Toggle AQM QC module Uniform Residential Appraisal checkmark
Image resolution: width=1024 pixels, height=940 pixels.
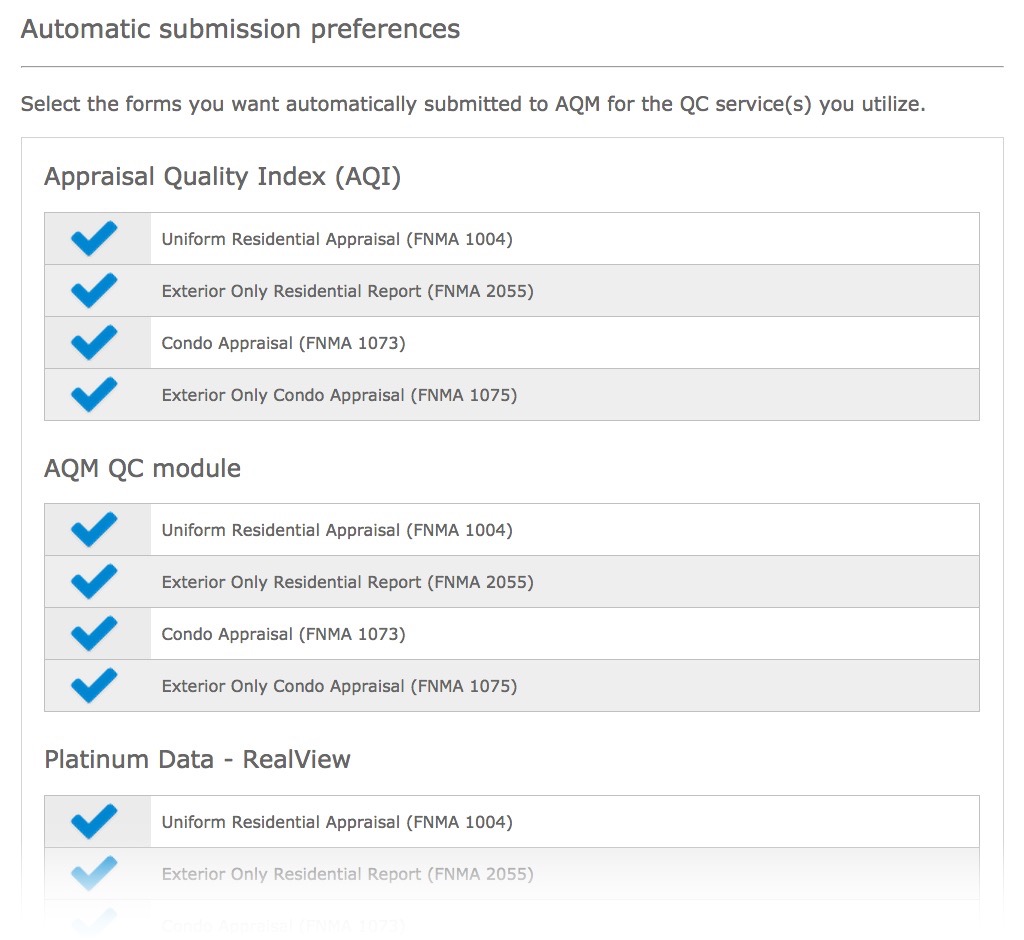(x=94, y=529)
